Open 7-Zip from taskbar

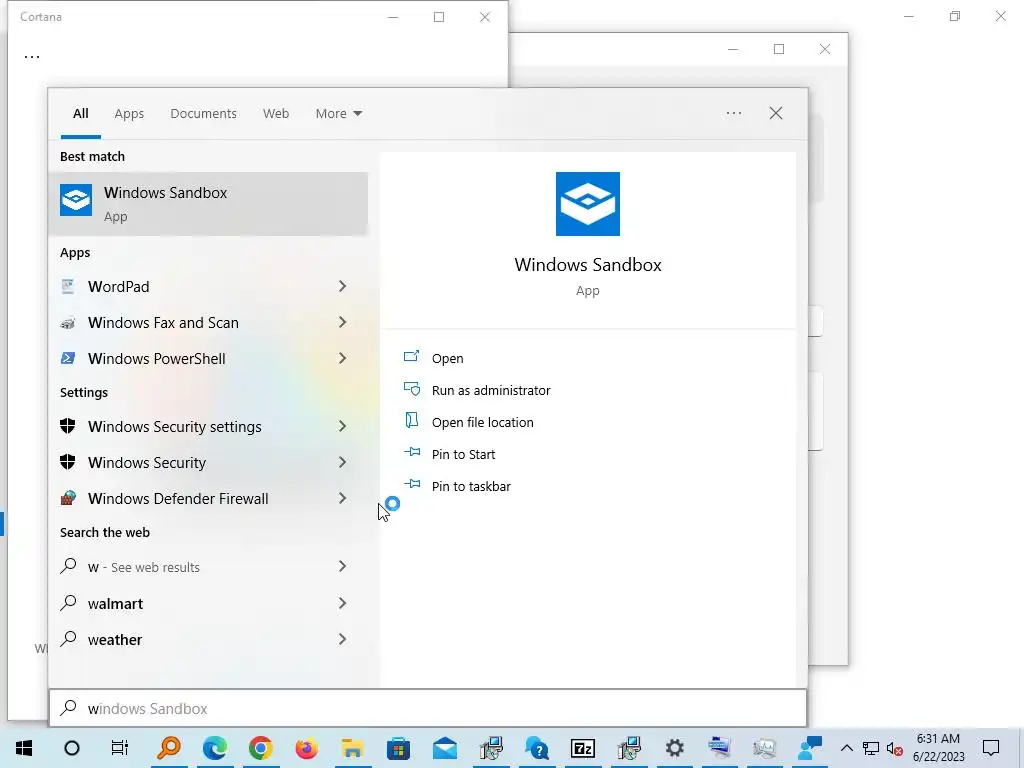click(x=583, y=748)
